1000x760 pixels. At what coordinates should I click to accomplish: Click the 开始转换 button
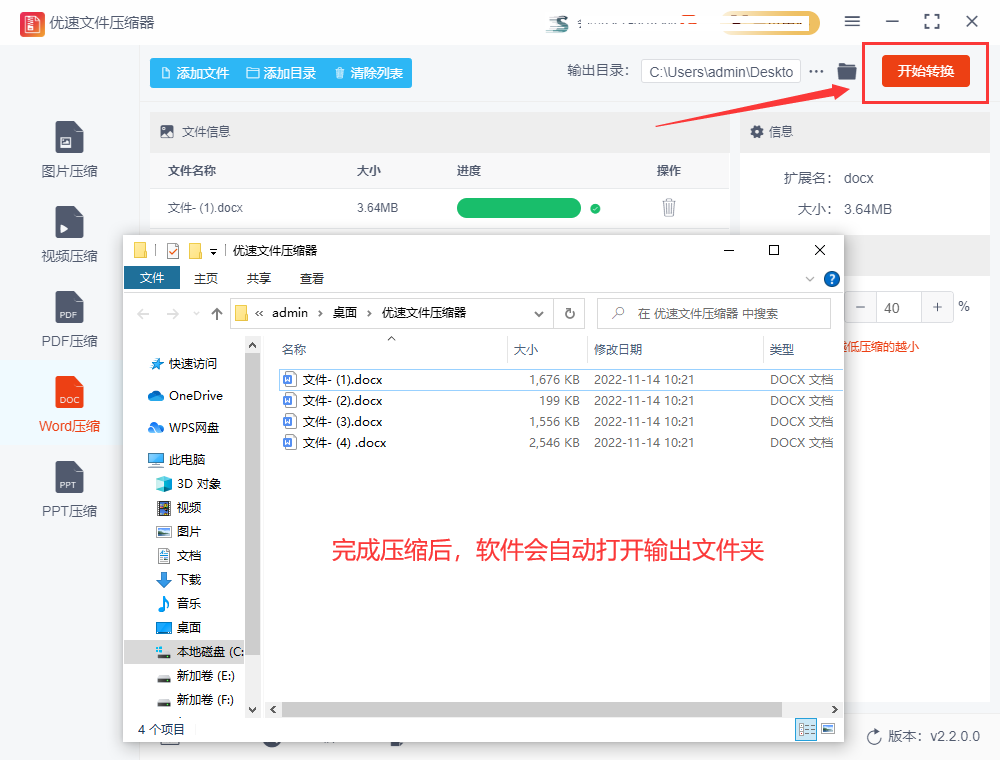point(925,71)
